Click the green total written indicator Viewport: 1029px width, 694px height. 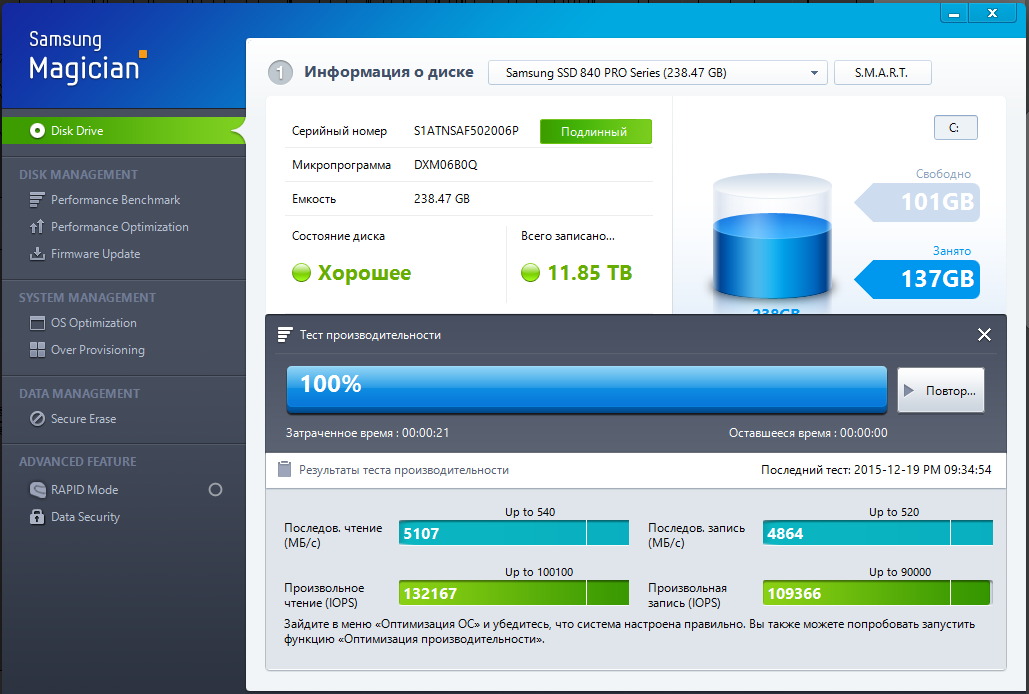click(530, 273)
